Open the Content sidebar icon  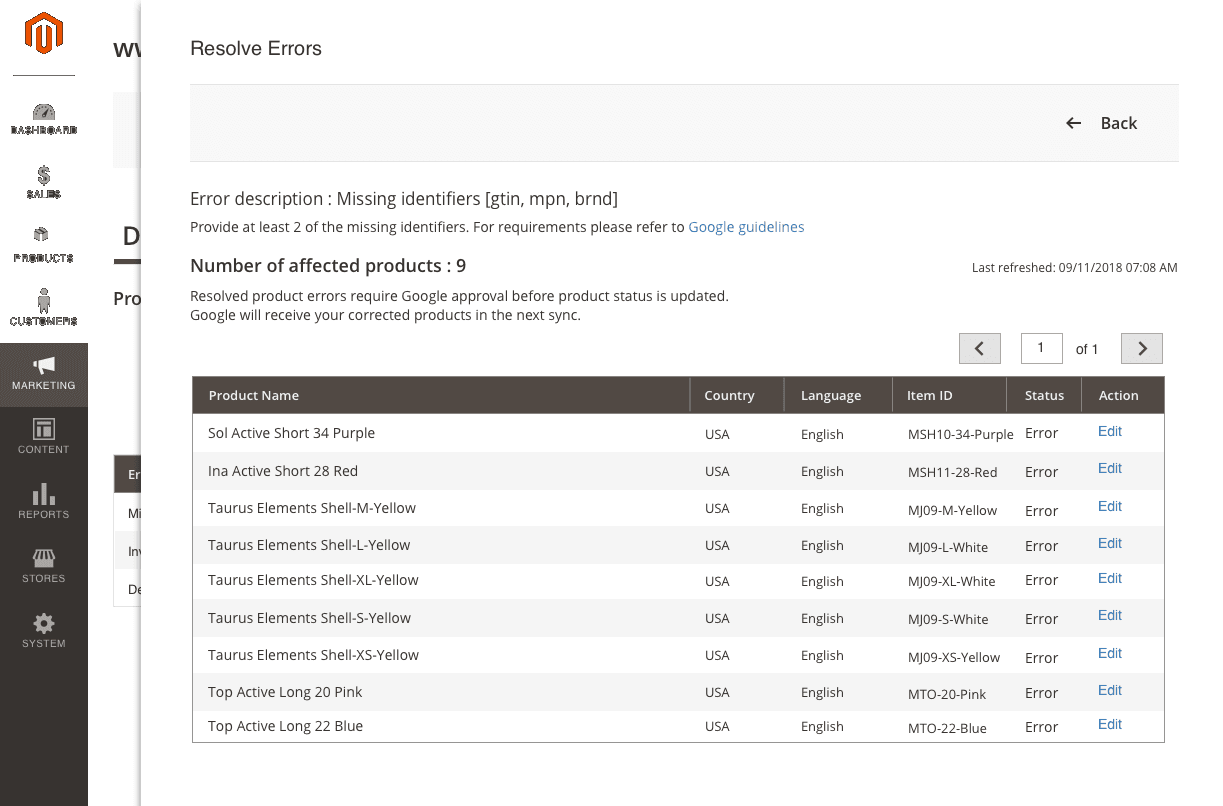(44, 430)
